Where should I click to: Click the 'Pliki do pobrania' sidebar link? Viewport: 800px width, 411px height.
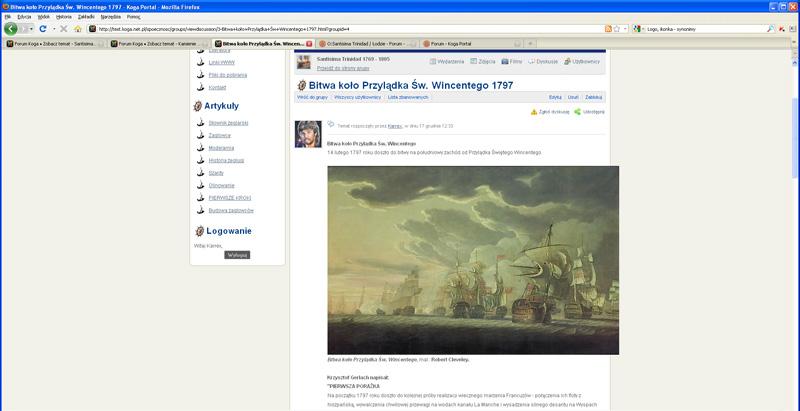pyautogui.click(x=228, y=75)
